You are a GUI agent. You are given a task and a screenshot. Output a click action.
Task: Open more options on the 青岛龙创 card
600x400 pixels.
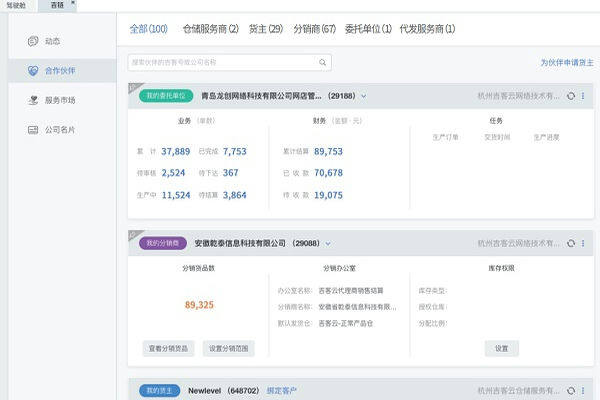point(583,96)
